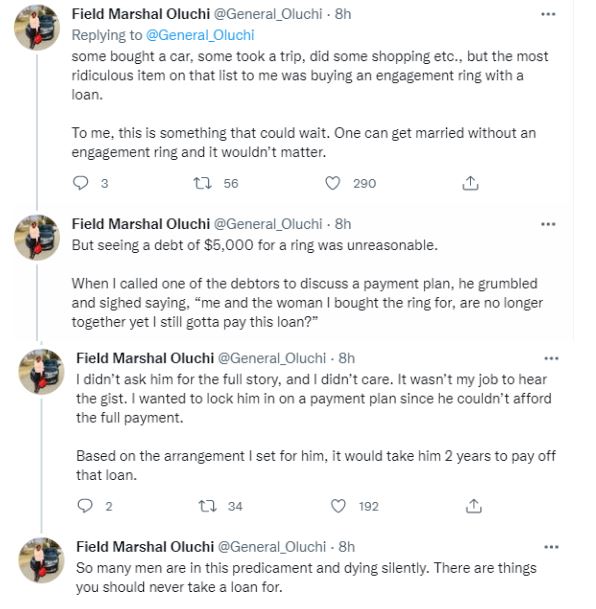Open Field Marshal Oluchi profile from first tweet
Image resolution: width=596 pixels, height=609 pixels.
pos(141,14)
